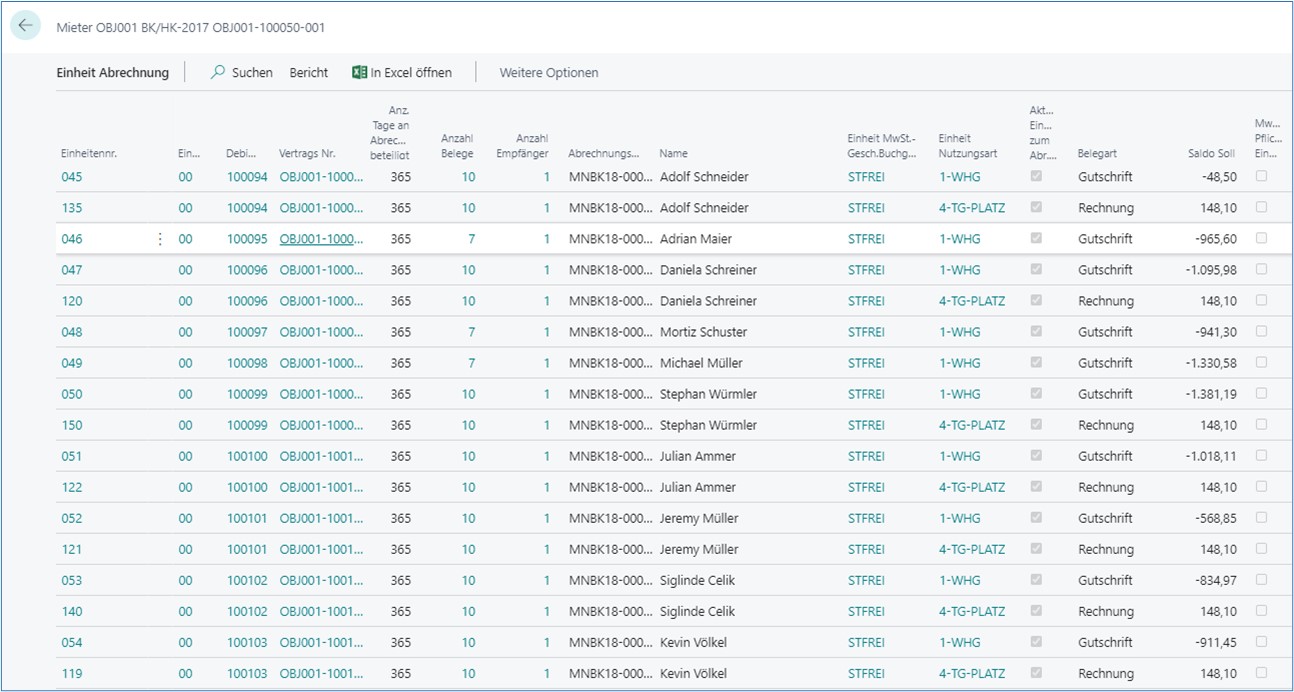Open Einheitennr. column header options
The width and height of the screenshot is (1294, 692).
89,154
